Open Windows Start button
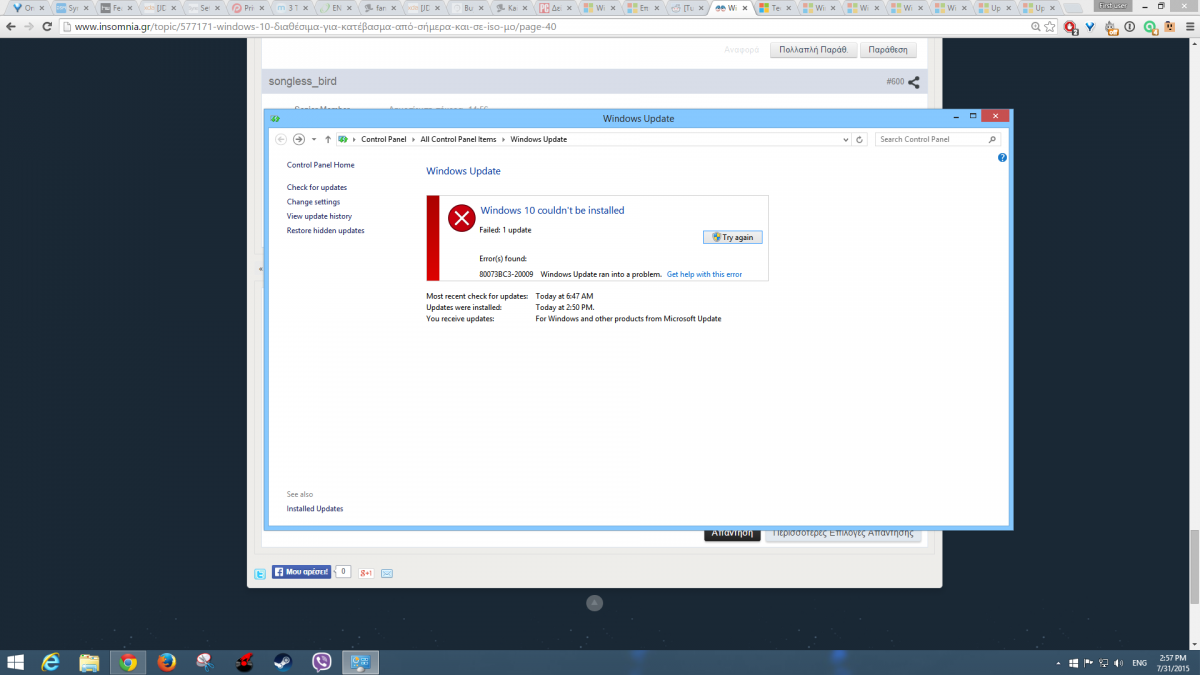The height and width of the screenshot is (675, 1200). [16, 662]
